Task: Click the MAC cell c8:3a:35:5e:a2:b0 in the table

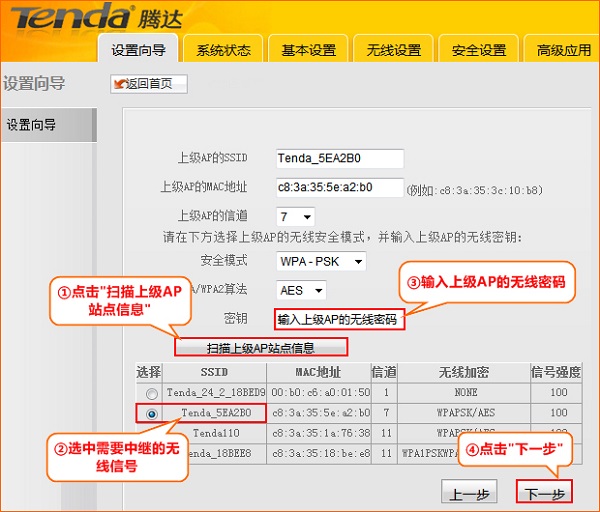Action: pyautogui.click(x=320, y=413)
